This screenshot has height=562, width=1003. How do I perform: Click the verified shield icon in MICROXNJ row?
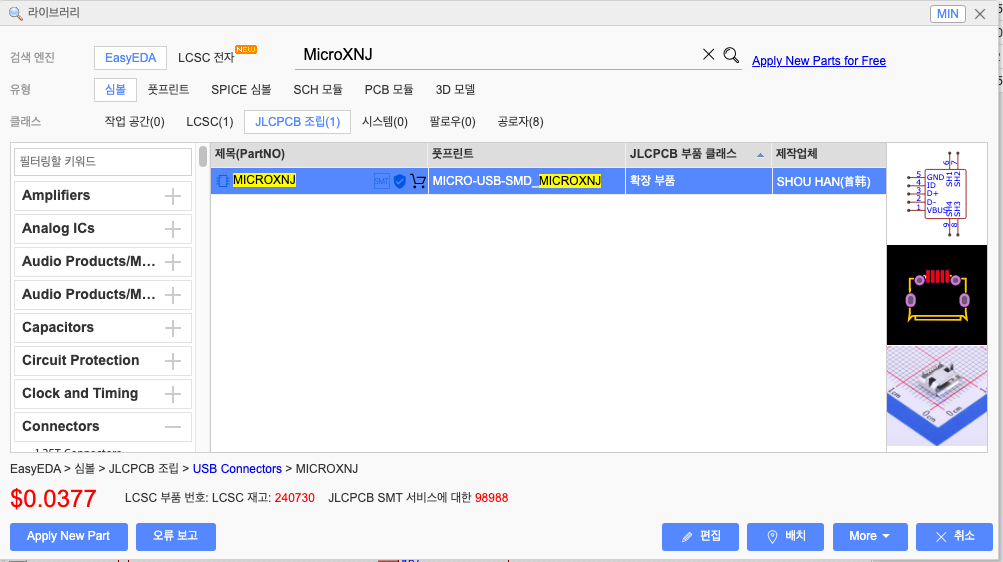tap(400, 181)
